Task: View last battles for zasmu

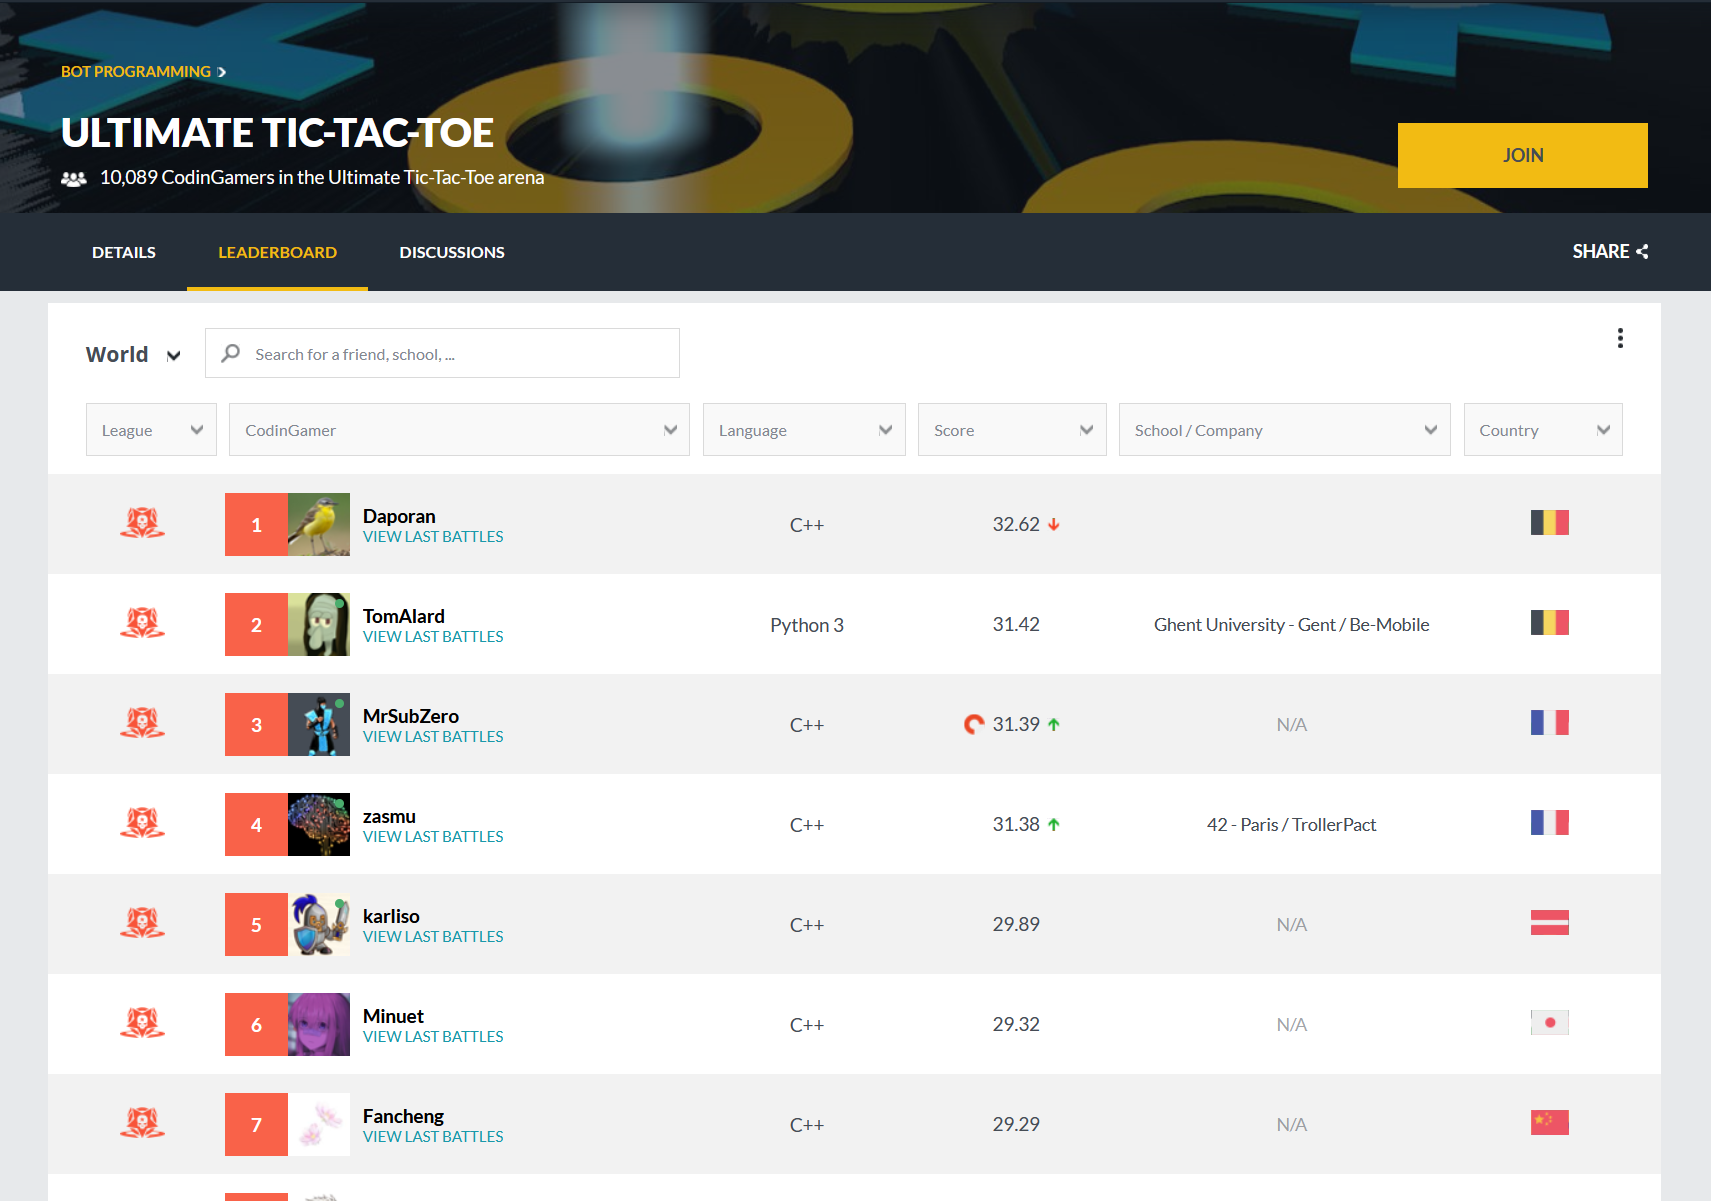Action: (433, 837)
